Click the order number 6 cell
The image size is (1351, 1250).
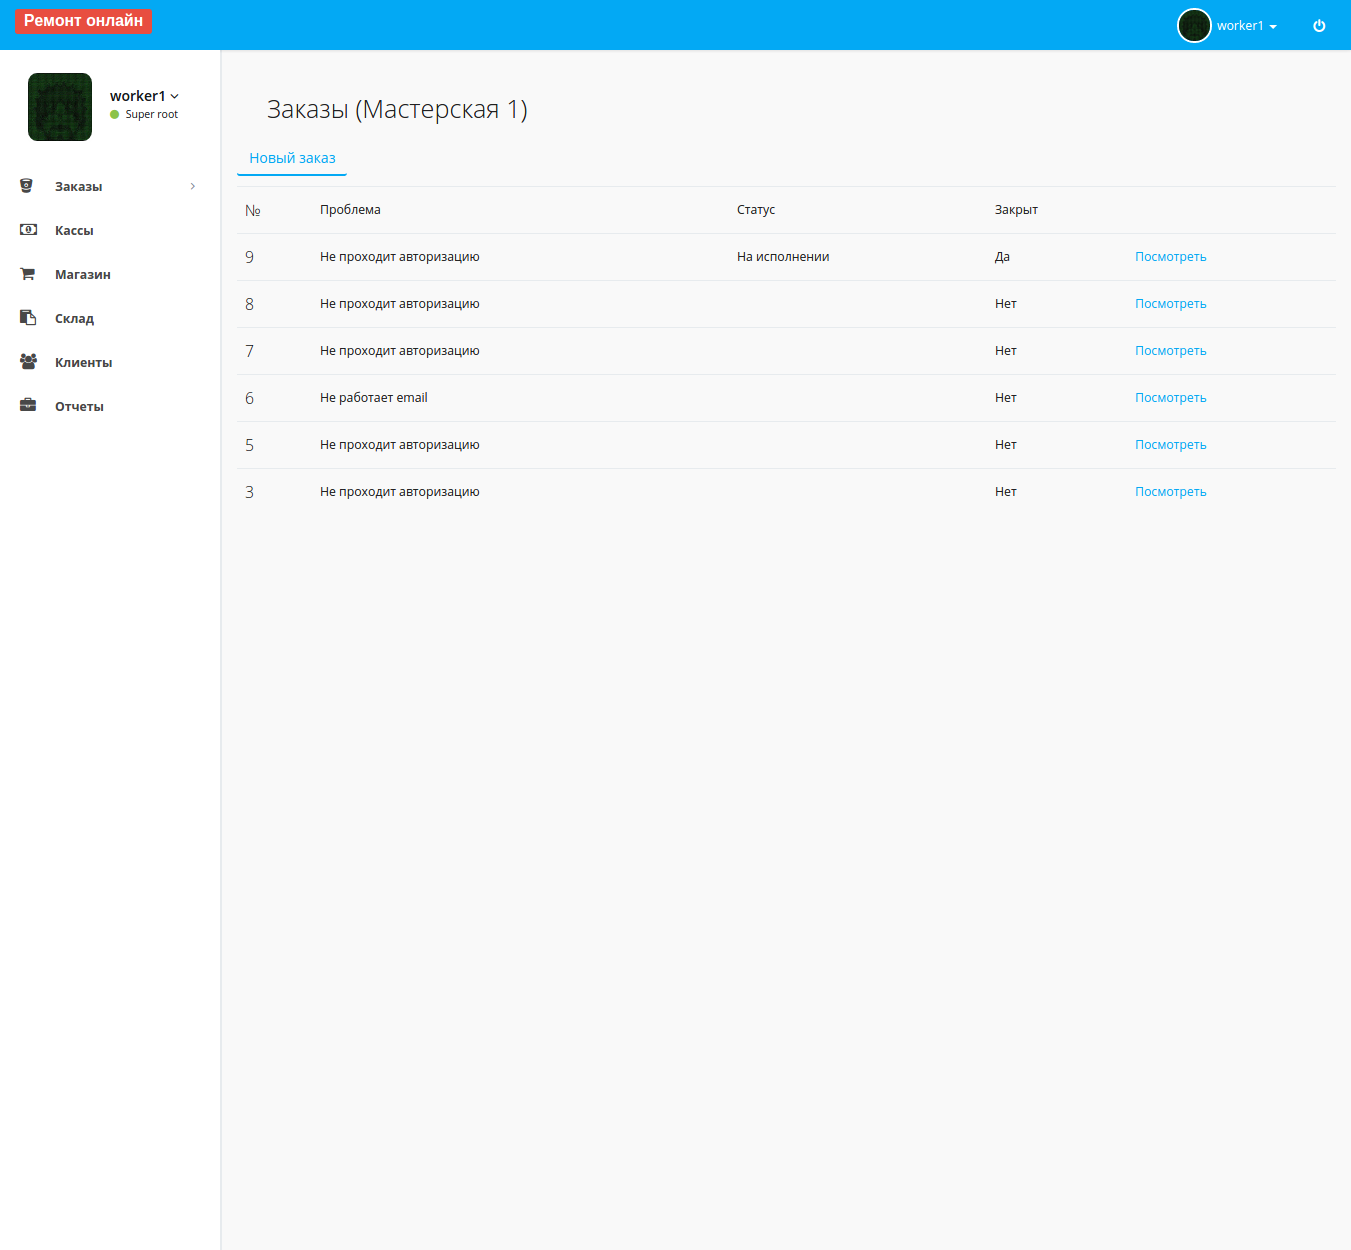click(250, 398)
